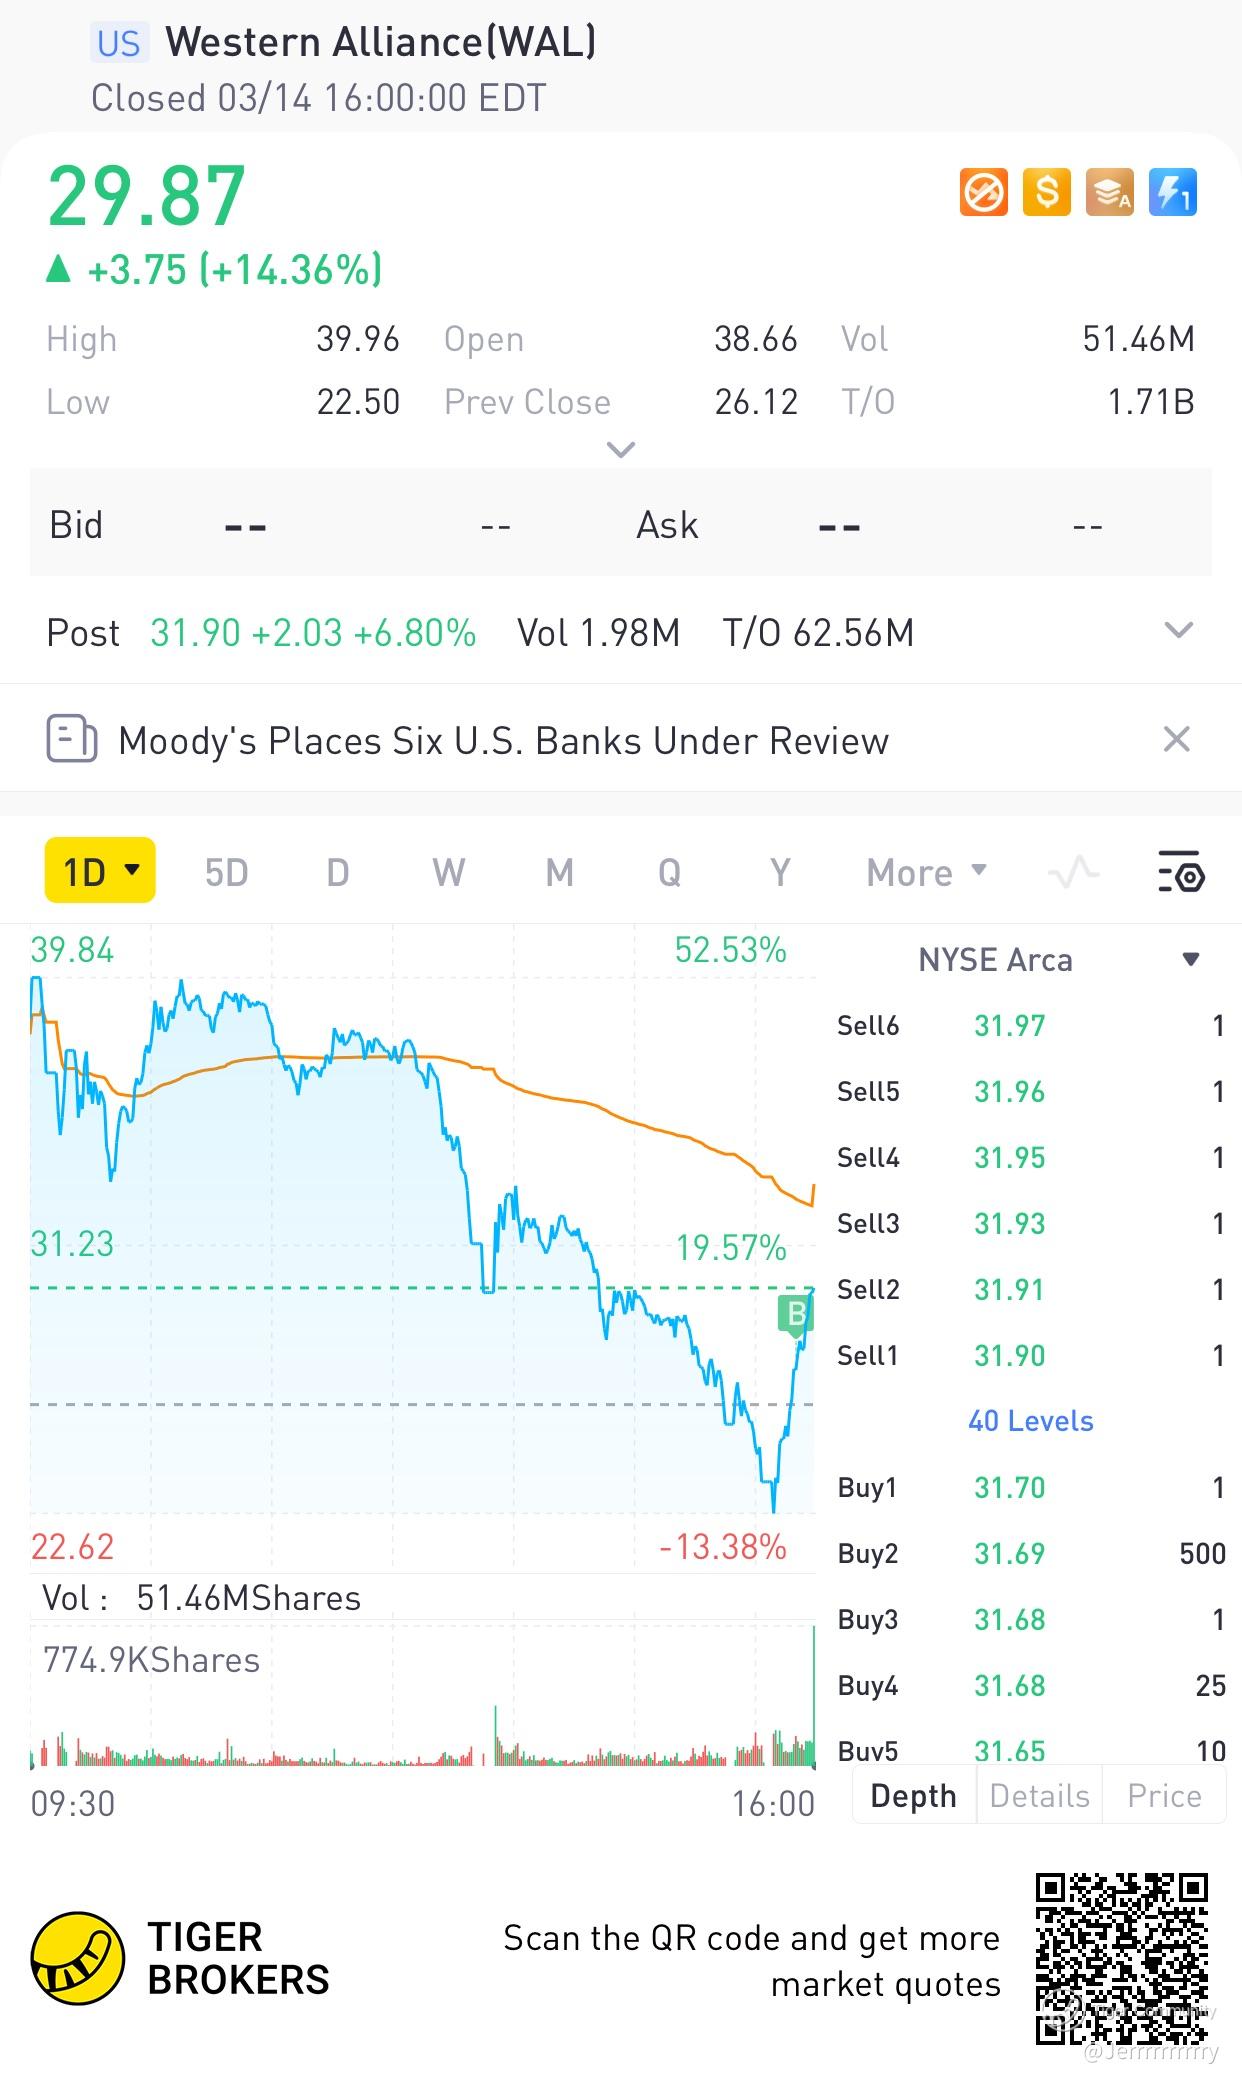Read the Moody's Six U.S. Banks headline
The height and width of the screenshot is (2079, 1242).
pyautogui.click(x=503, y=741)
